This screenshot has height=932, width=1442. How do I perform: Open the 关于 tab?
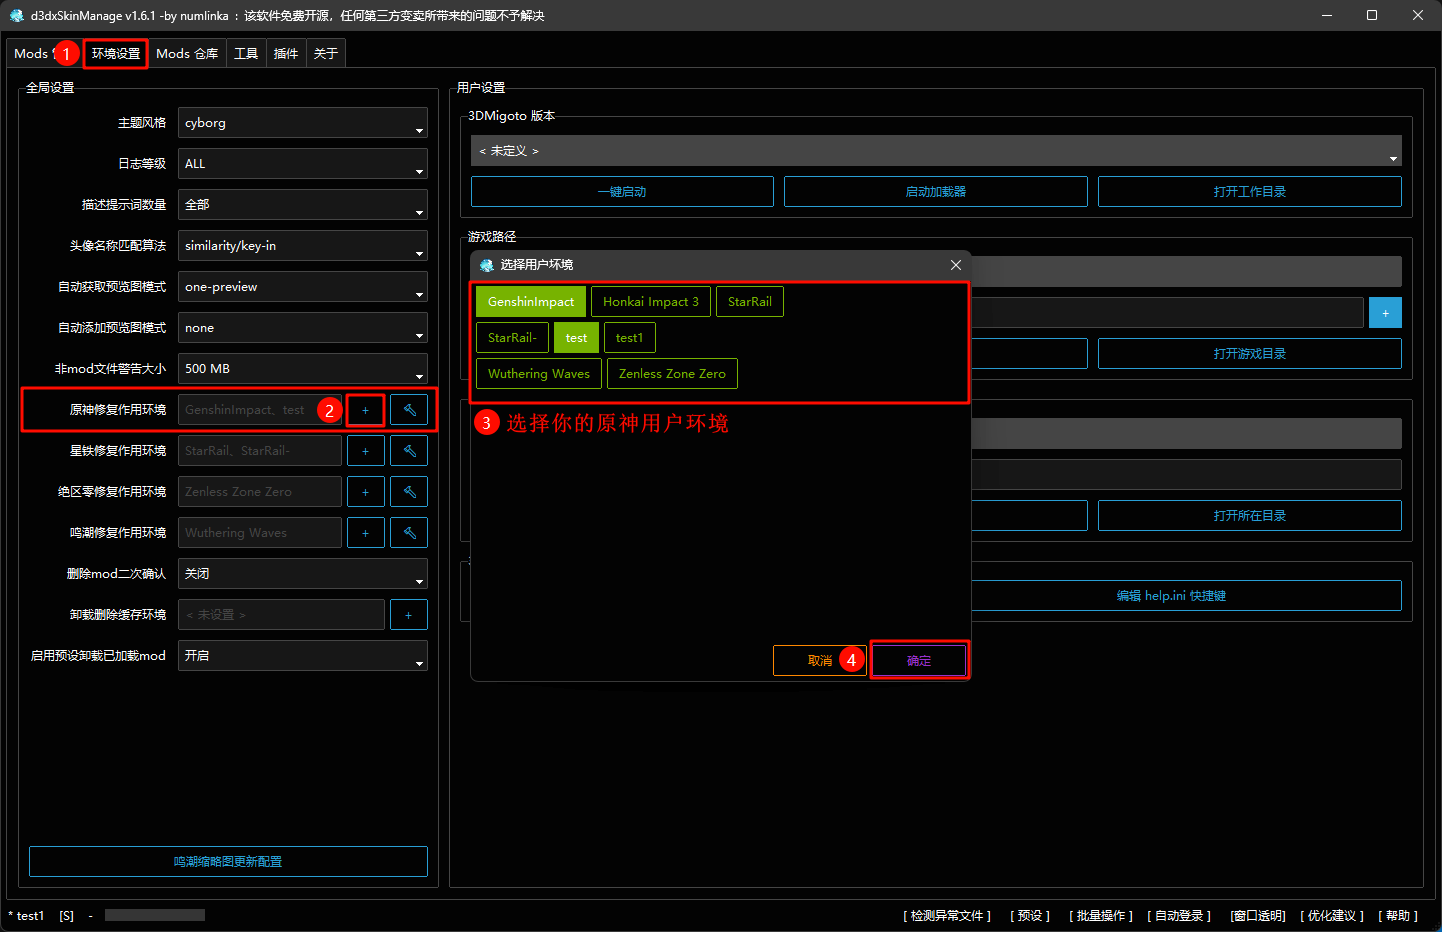click(x=326, y=53)
